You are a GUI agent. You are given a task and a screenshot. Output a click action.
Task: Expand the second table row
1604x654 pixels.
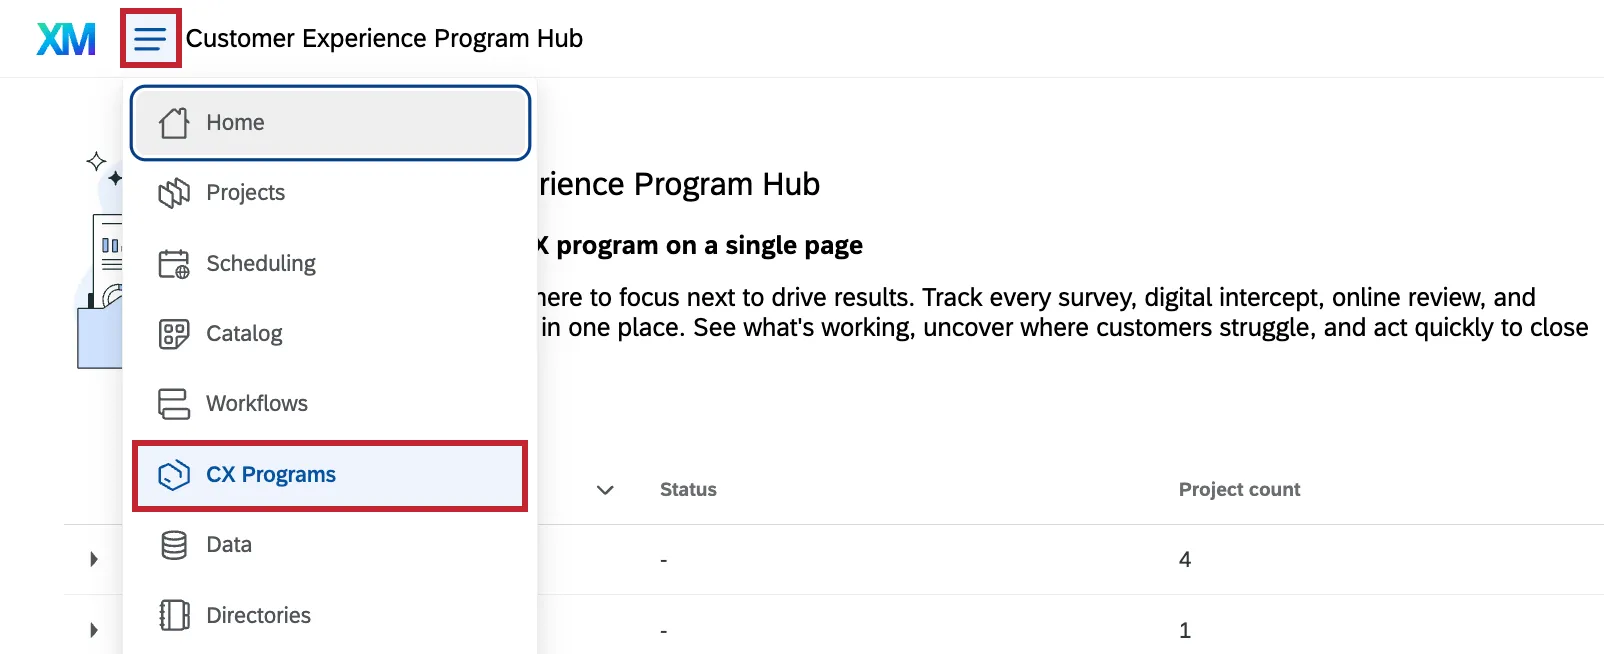point(93,629)
